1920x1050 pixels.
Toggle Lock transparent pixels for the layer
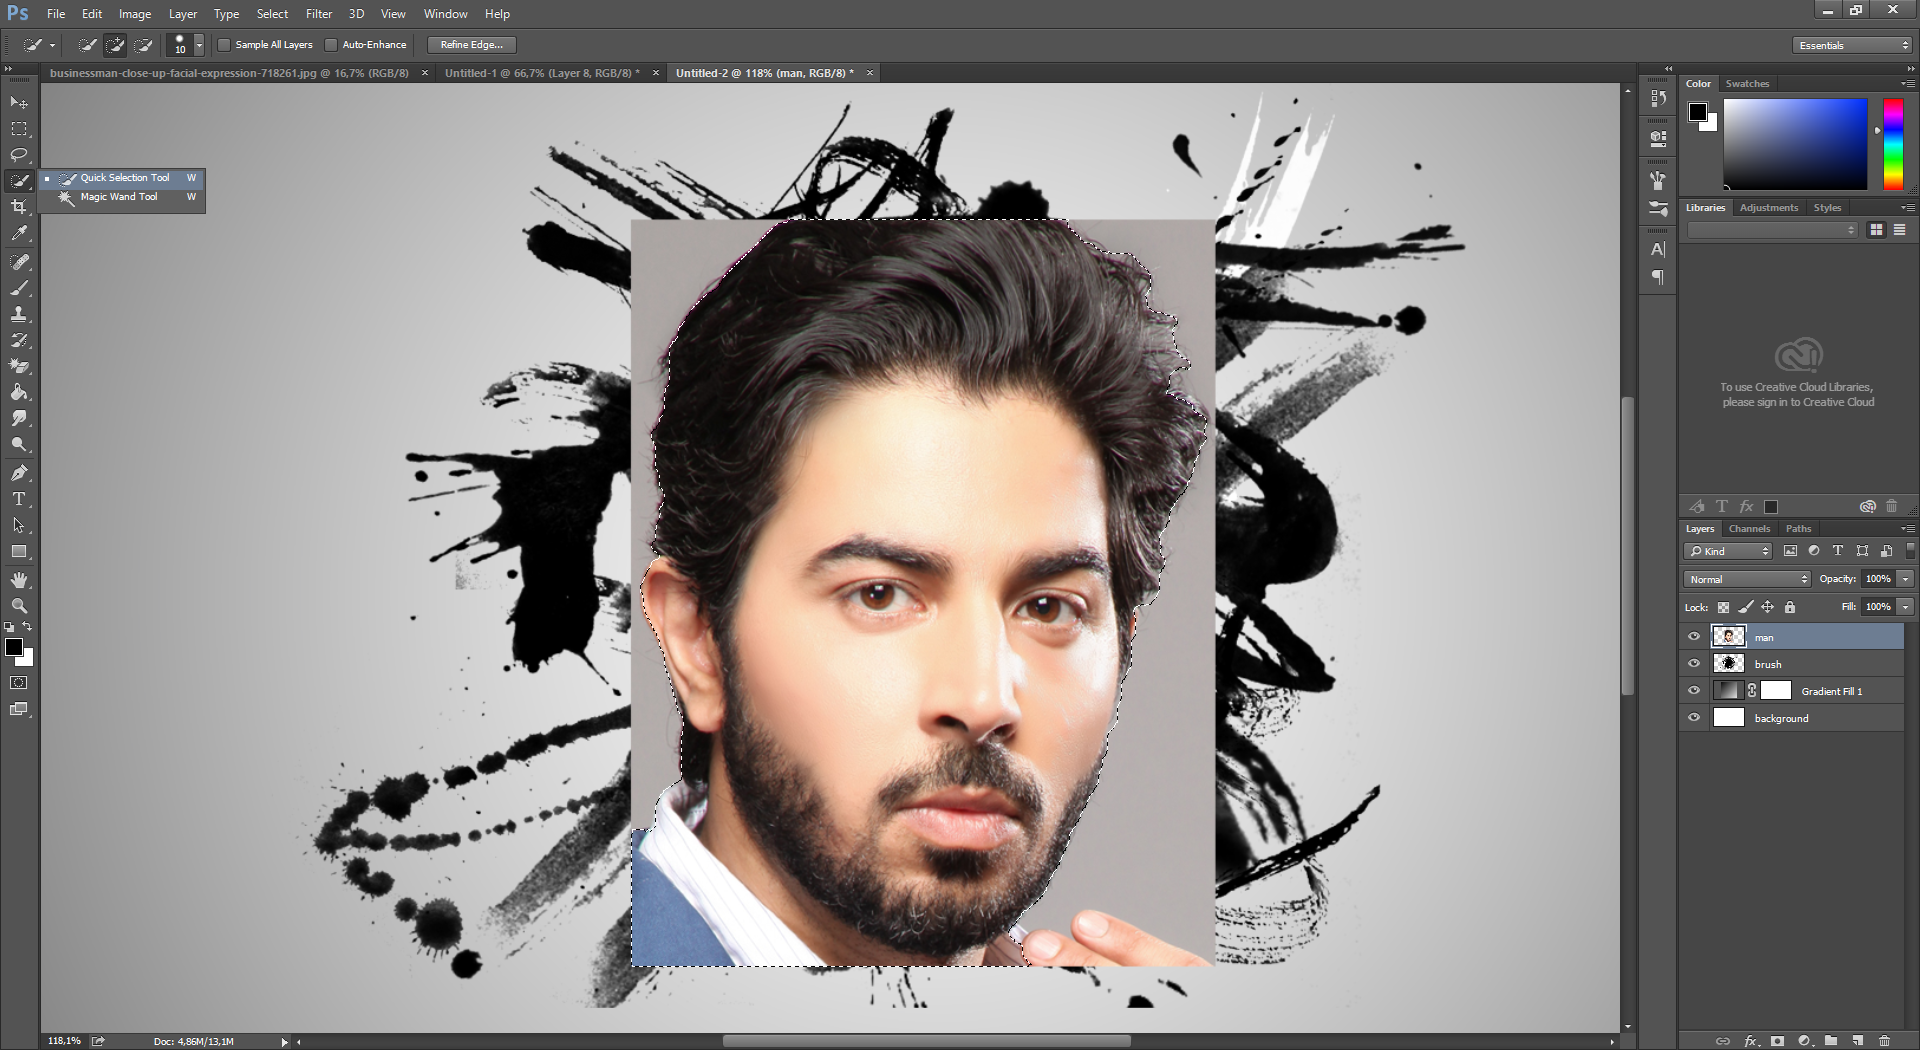pos(1723,607)
